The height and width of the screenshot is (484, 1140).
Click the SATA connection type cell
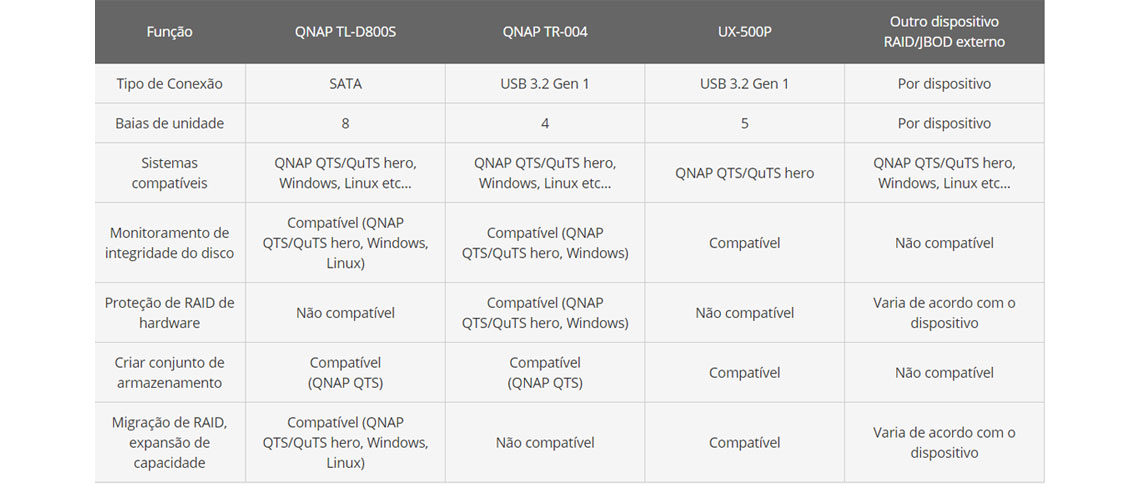coord(345,84)
